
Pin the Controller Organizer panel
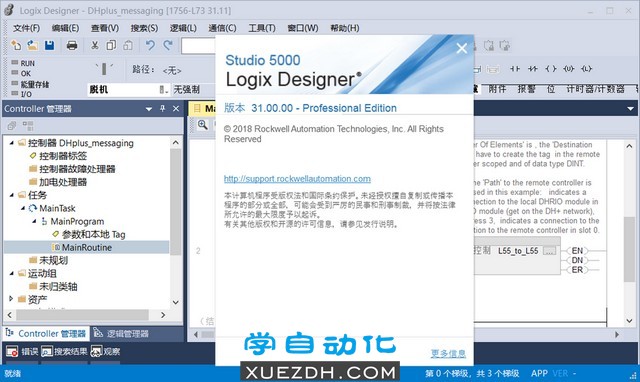[162, 109]
